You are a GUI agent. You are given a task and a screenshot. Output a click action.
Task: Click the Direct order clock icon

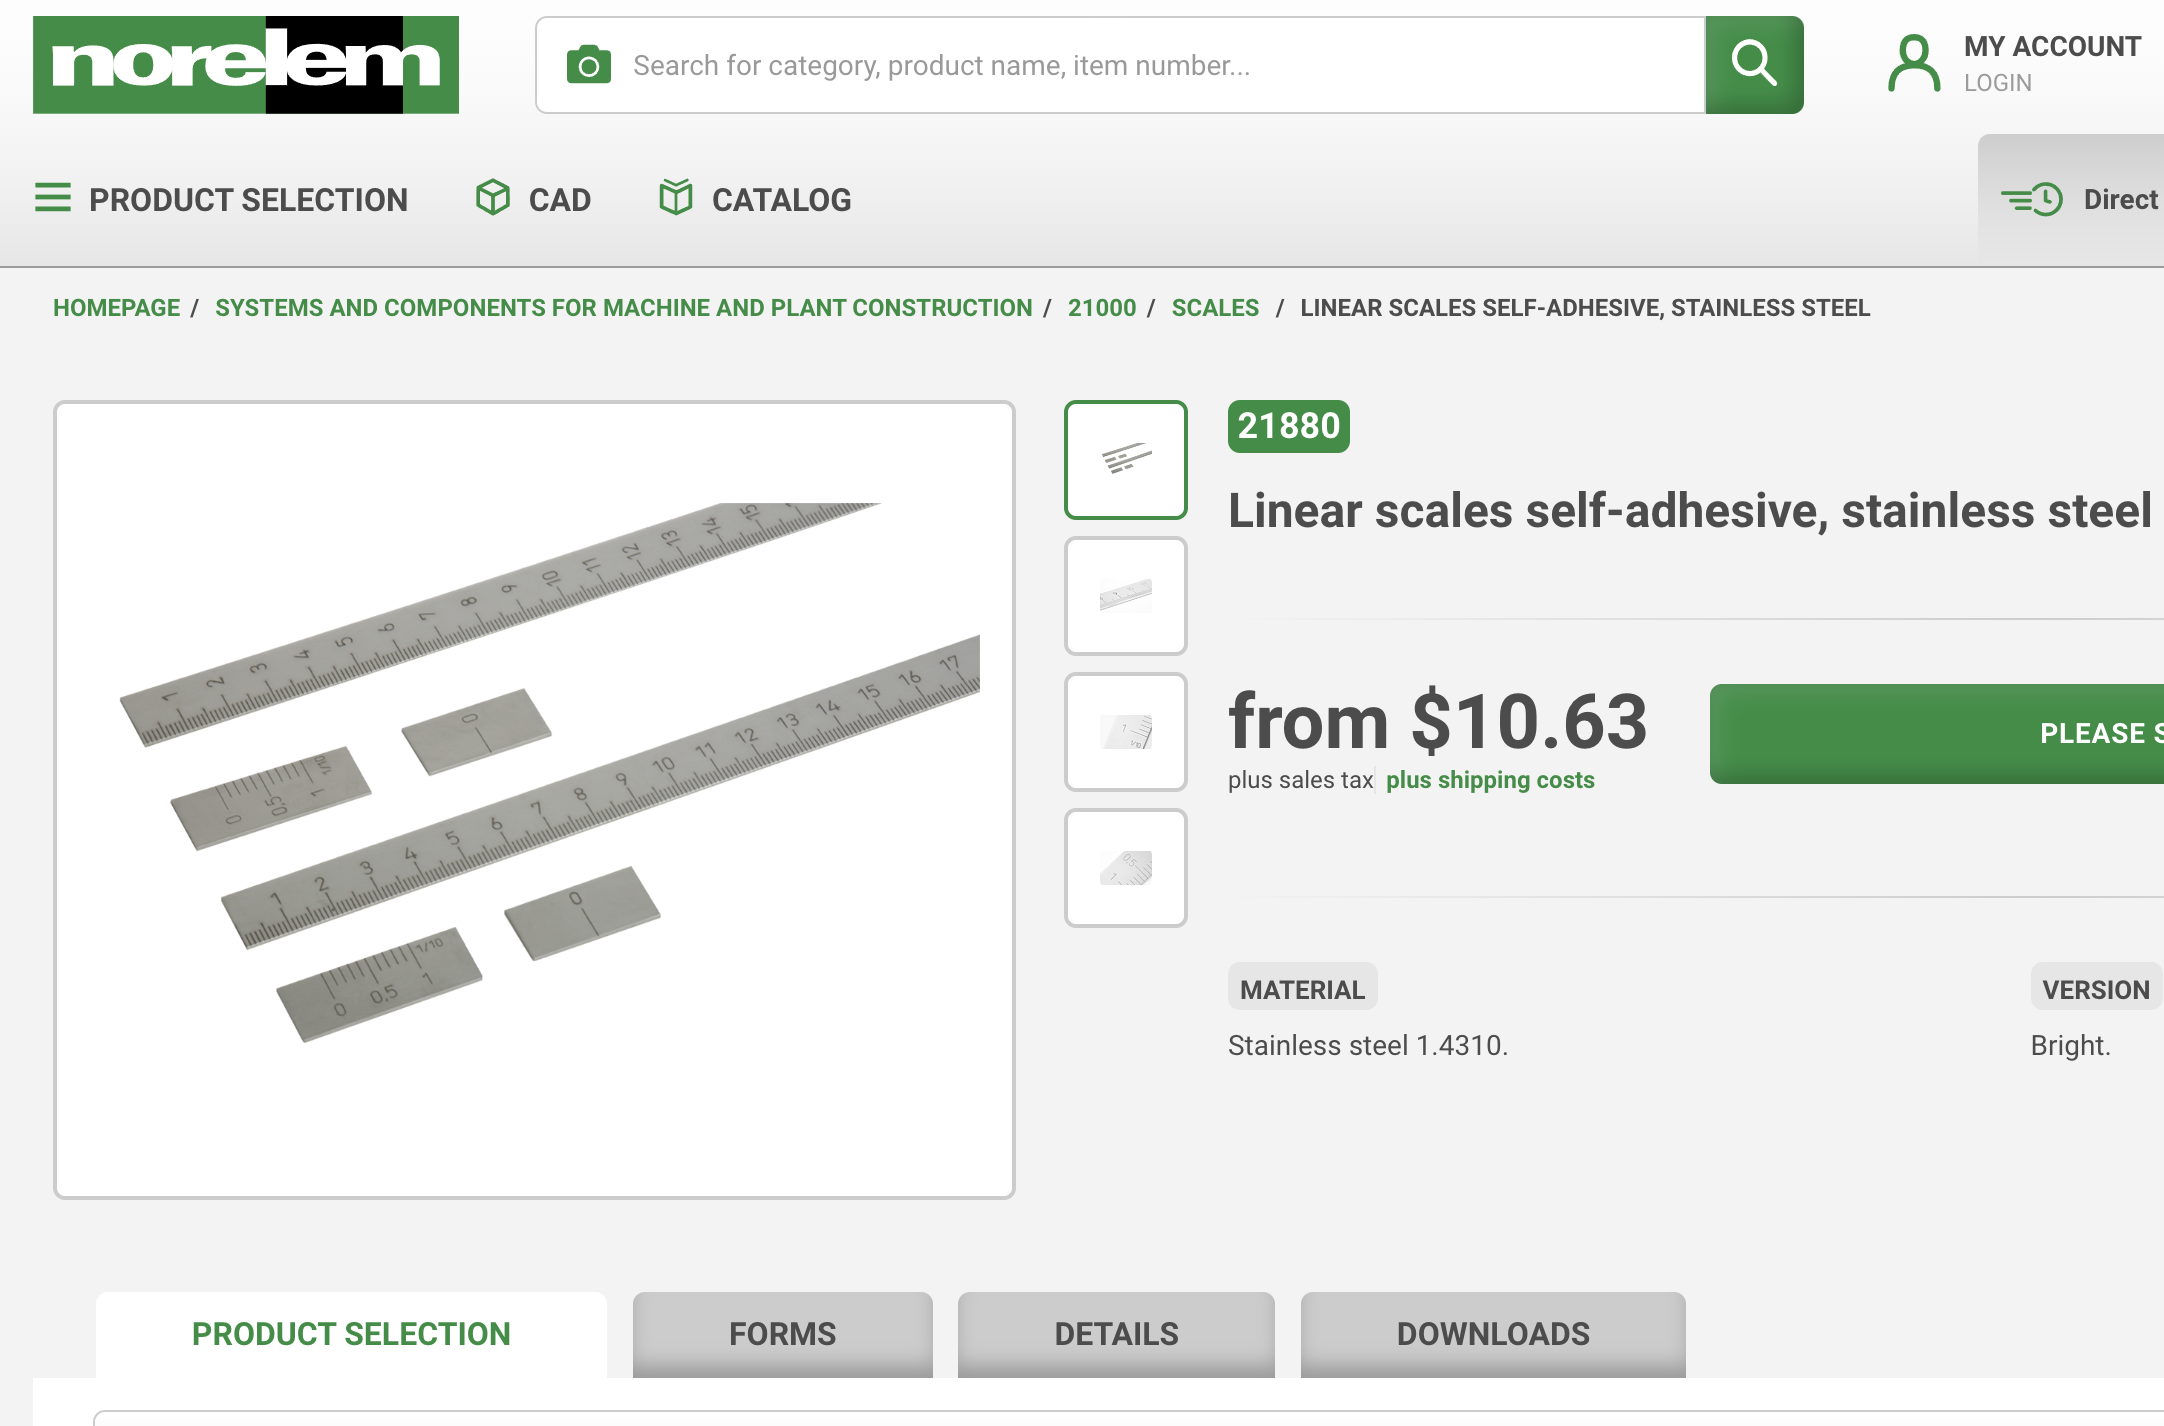2033,200
